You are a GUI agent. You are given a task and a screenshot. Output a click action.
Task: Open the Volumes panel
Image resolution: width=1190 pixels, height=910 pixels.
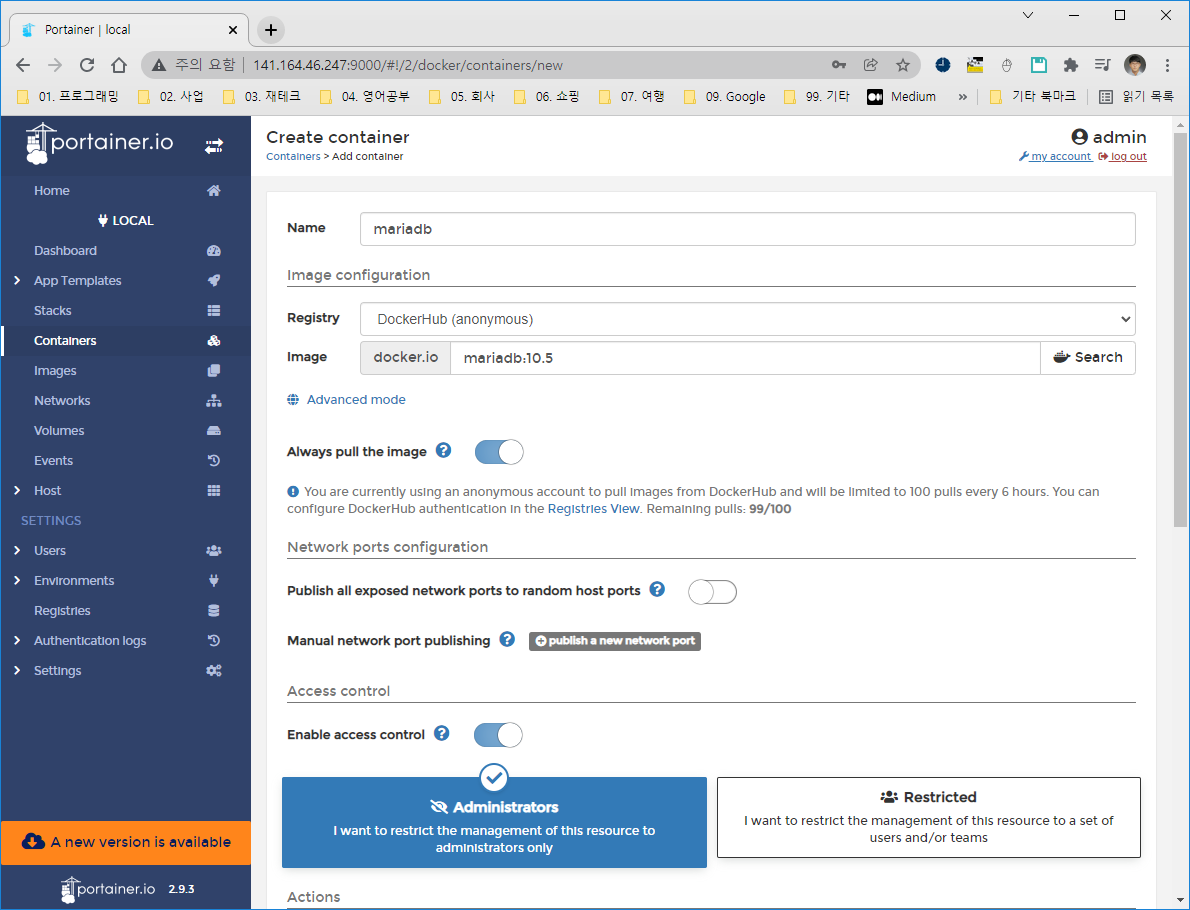tap(58, 430)
